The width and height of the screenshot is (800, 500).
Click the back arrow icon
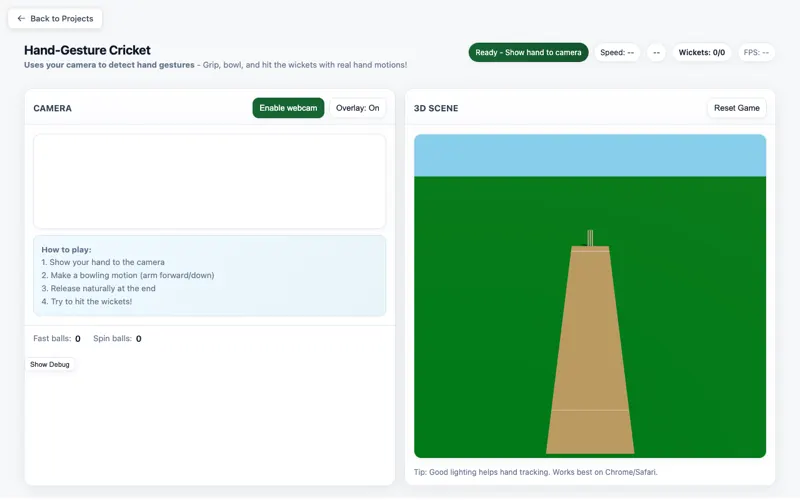[21, 18]
